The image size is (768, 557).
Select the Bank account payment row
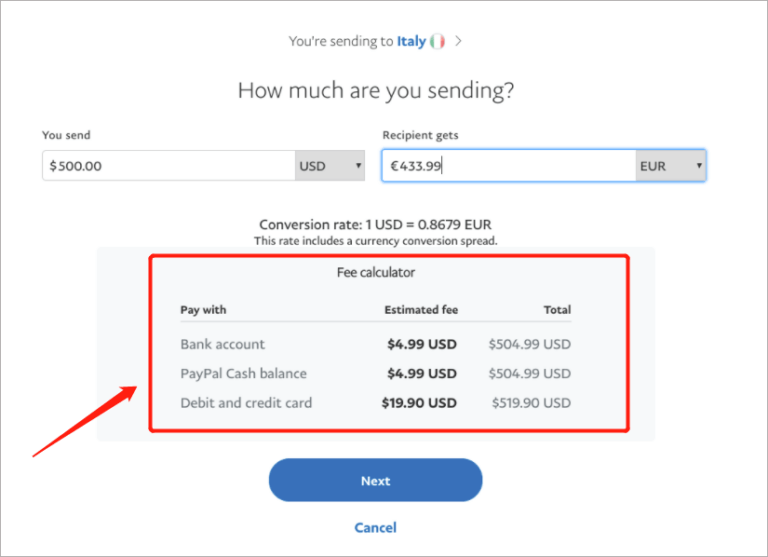tap(223, 344)
